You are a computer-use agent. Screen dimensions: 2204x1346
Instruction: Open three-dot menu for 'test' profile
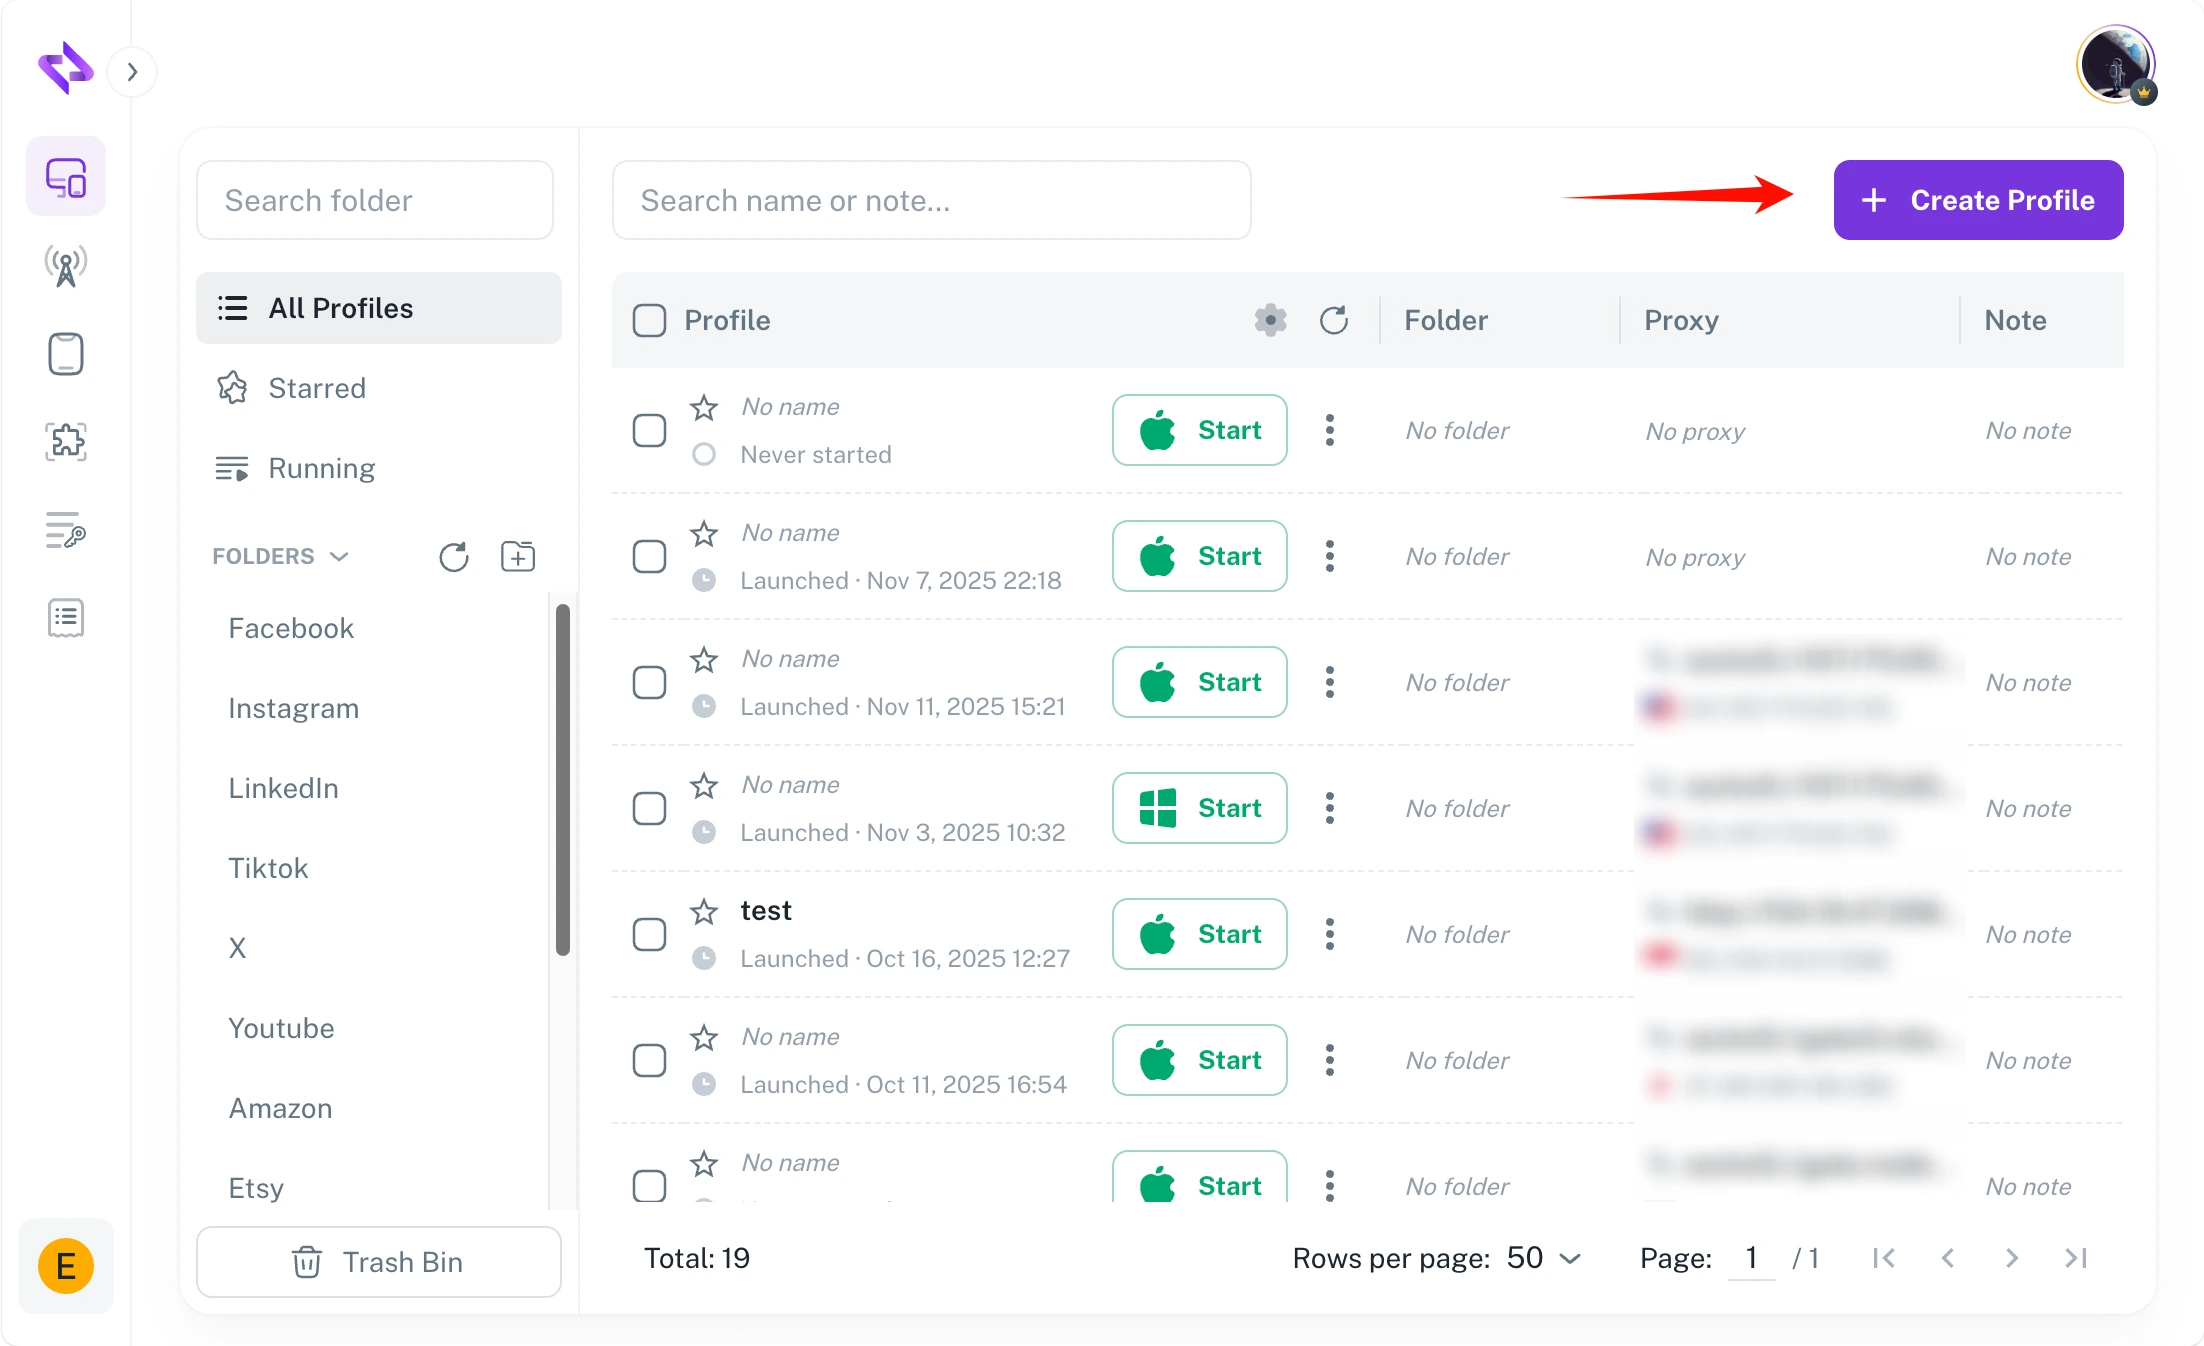pos(1329,934)
